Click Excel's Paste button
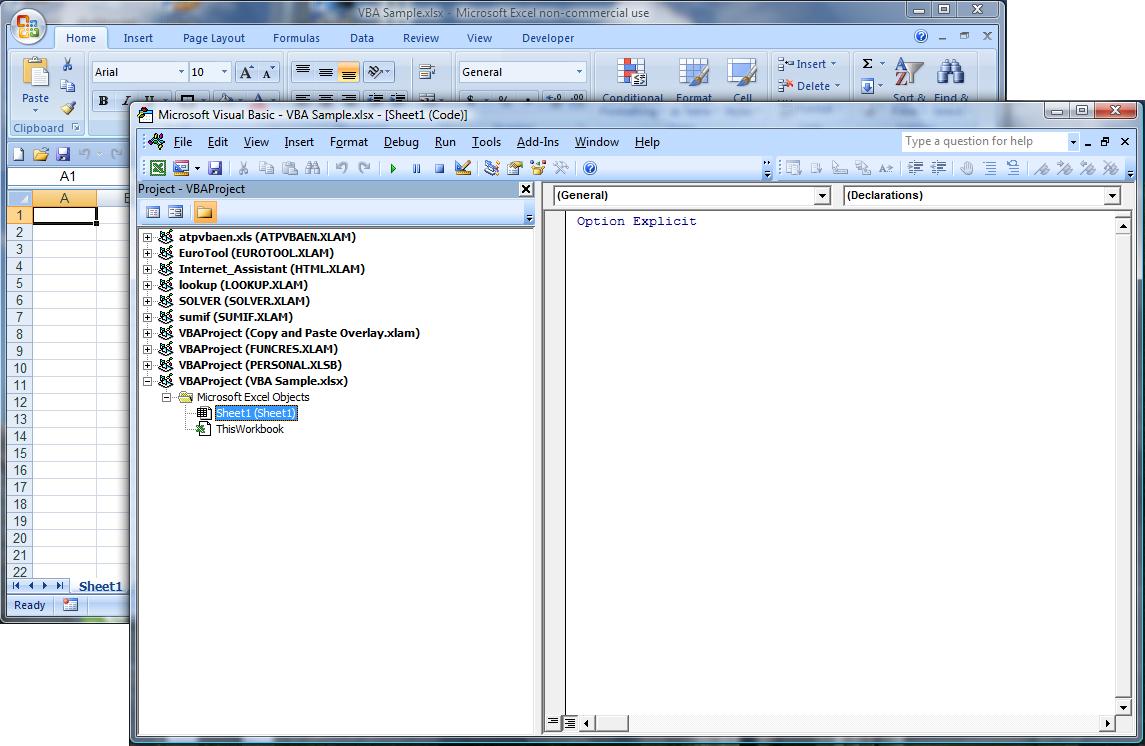This screenshot has width=1145, height=746. click(x=35, y=84)
